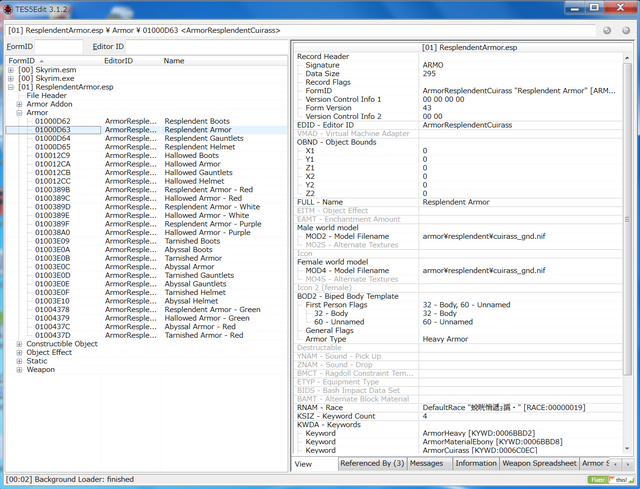Screen dimensions: 640x489
Task: Click the 'this!' icon in status bar
Action: [x=621, y=480]
